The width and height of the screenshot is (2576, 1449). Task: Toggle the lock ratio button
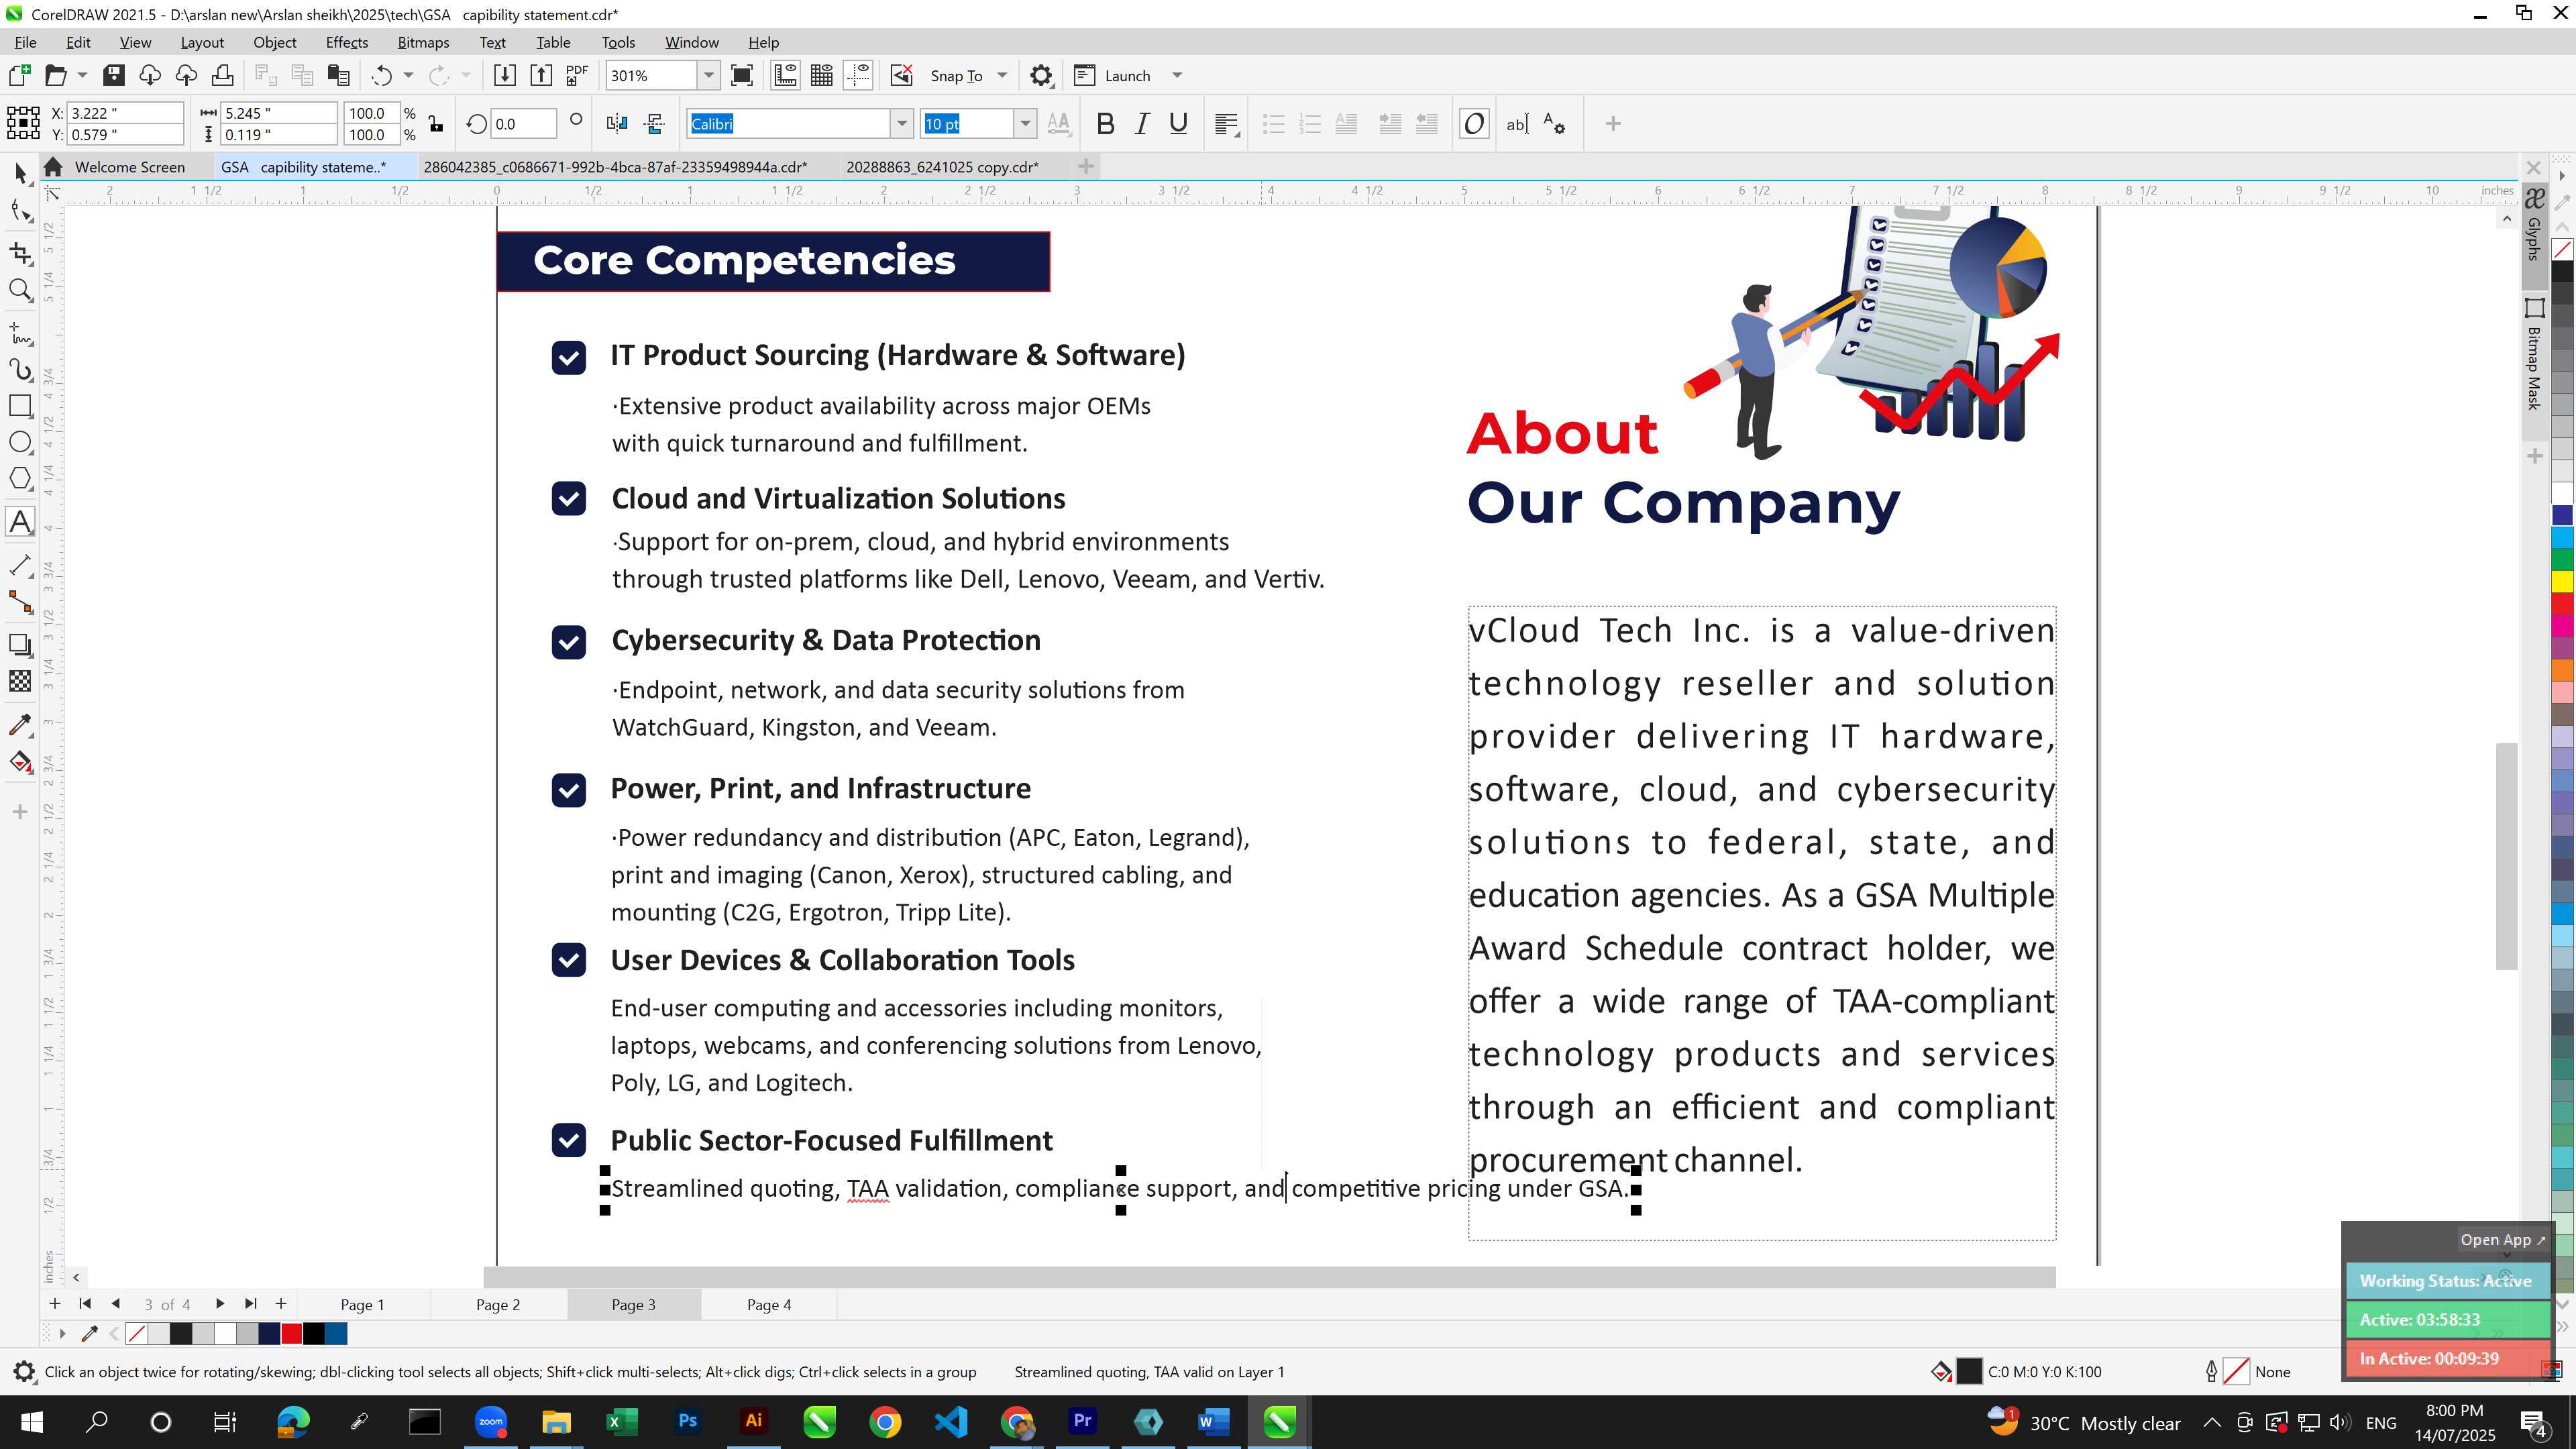[x=436, y=124]
